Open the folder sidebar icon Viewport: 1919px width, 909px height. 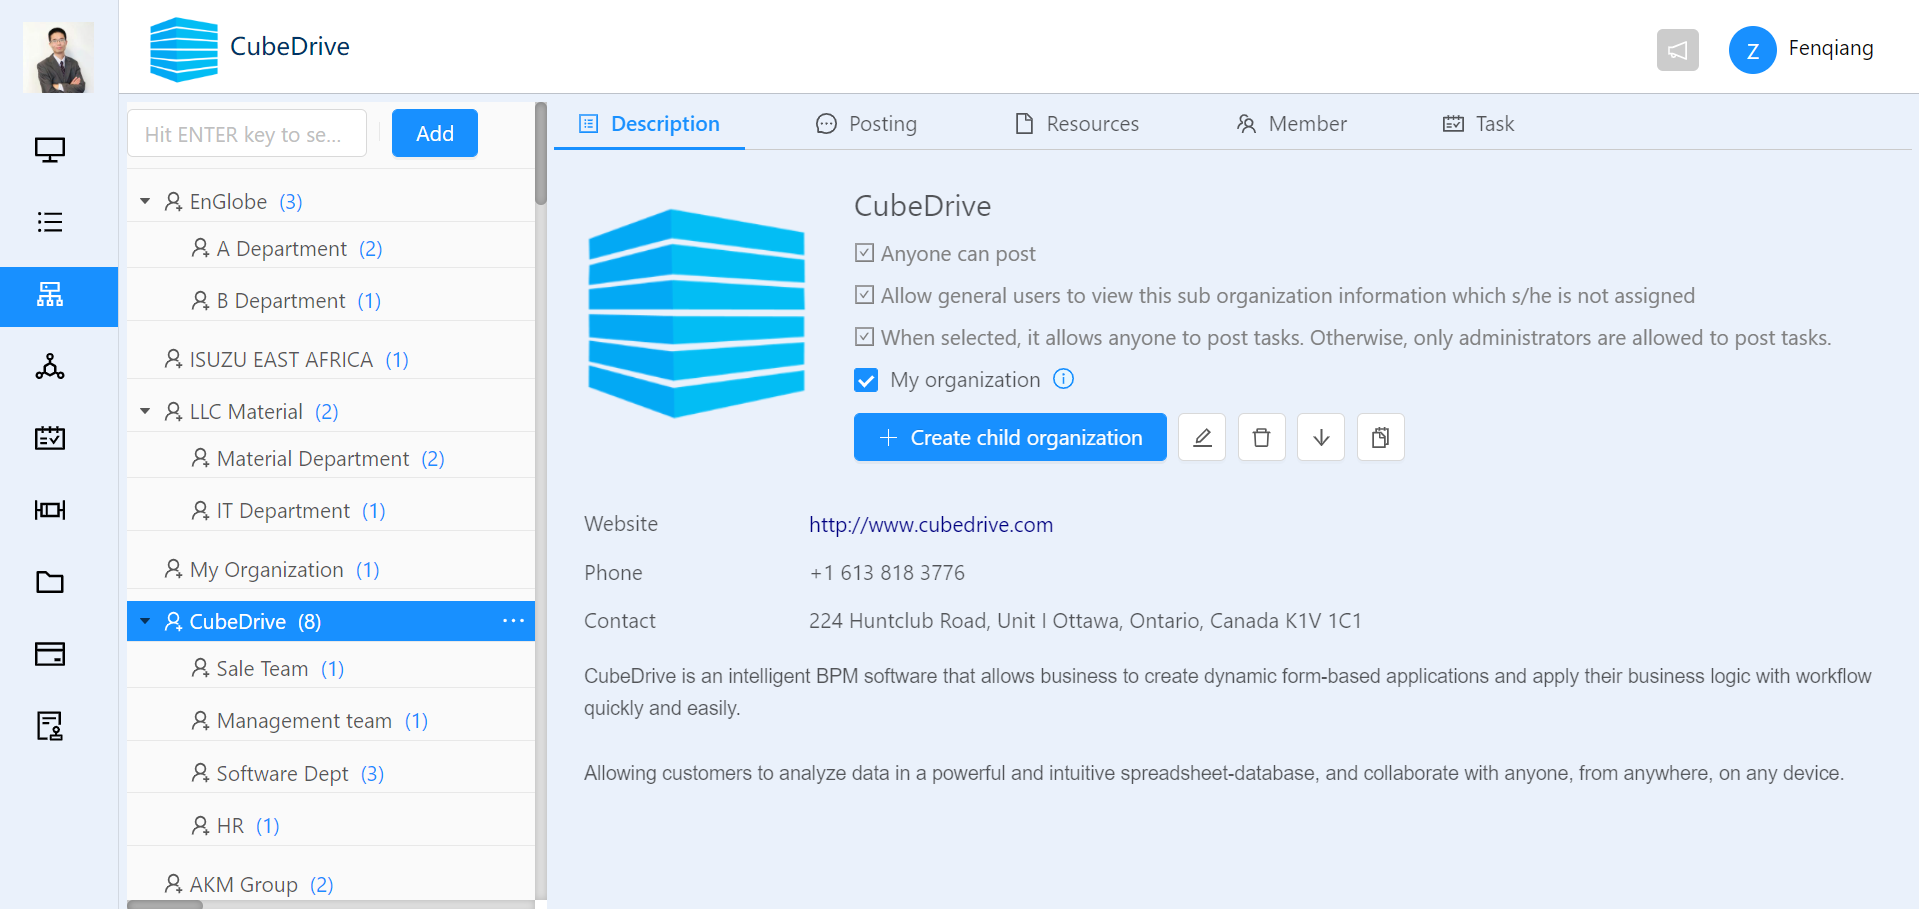[50, 582]
